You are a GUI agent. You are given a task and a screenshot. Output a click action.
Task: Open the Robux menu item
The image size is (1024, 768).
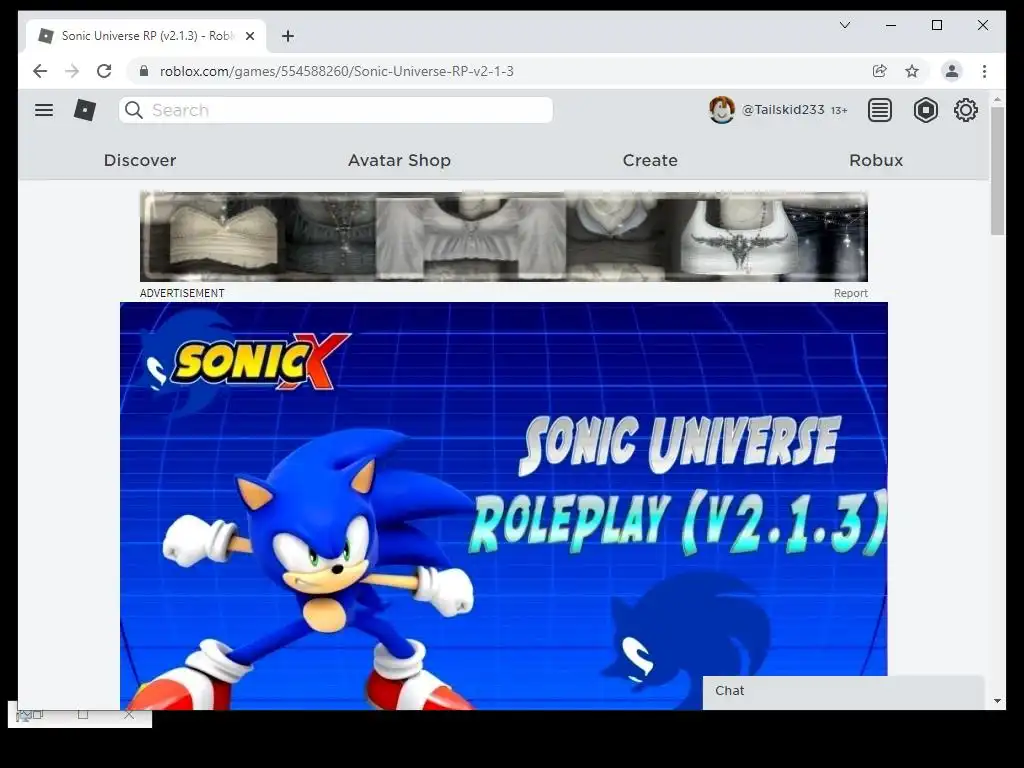pos(876,160)
